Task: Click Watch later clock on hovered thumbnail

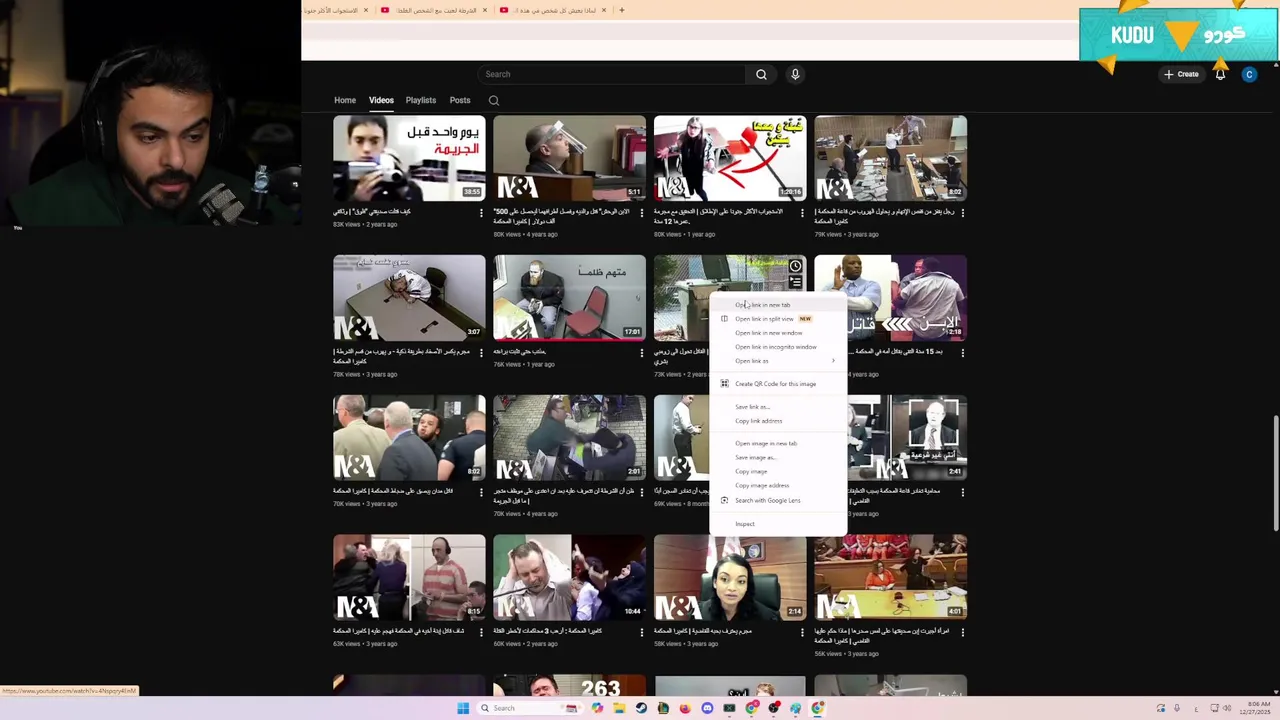Action: (x=795, y=266)
